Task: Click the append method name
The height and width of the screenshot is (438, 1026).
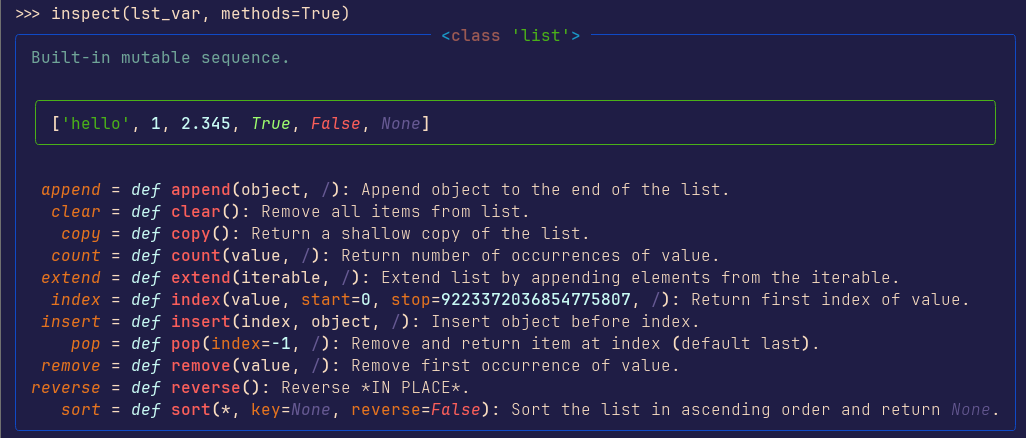Action: pyautogui.click(x=71, y=191)
